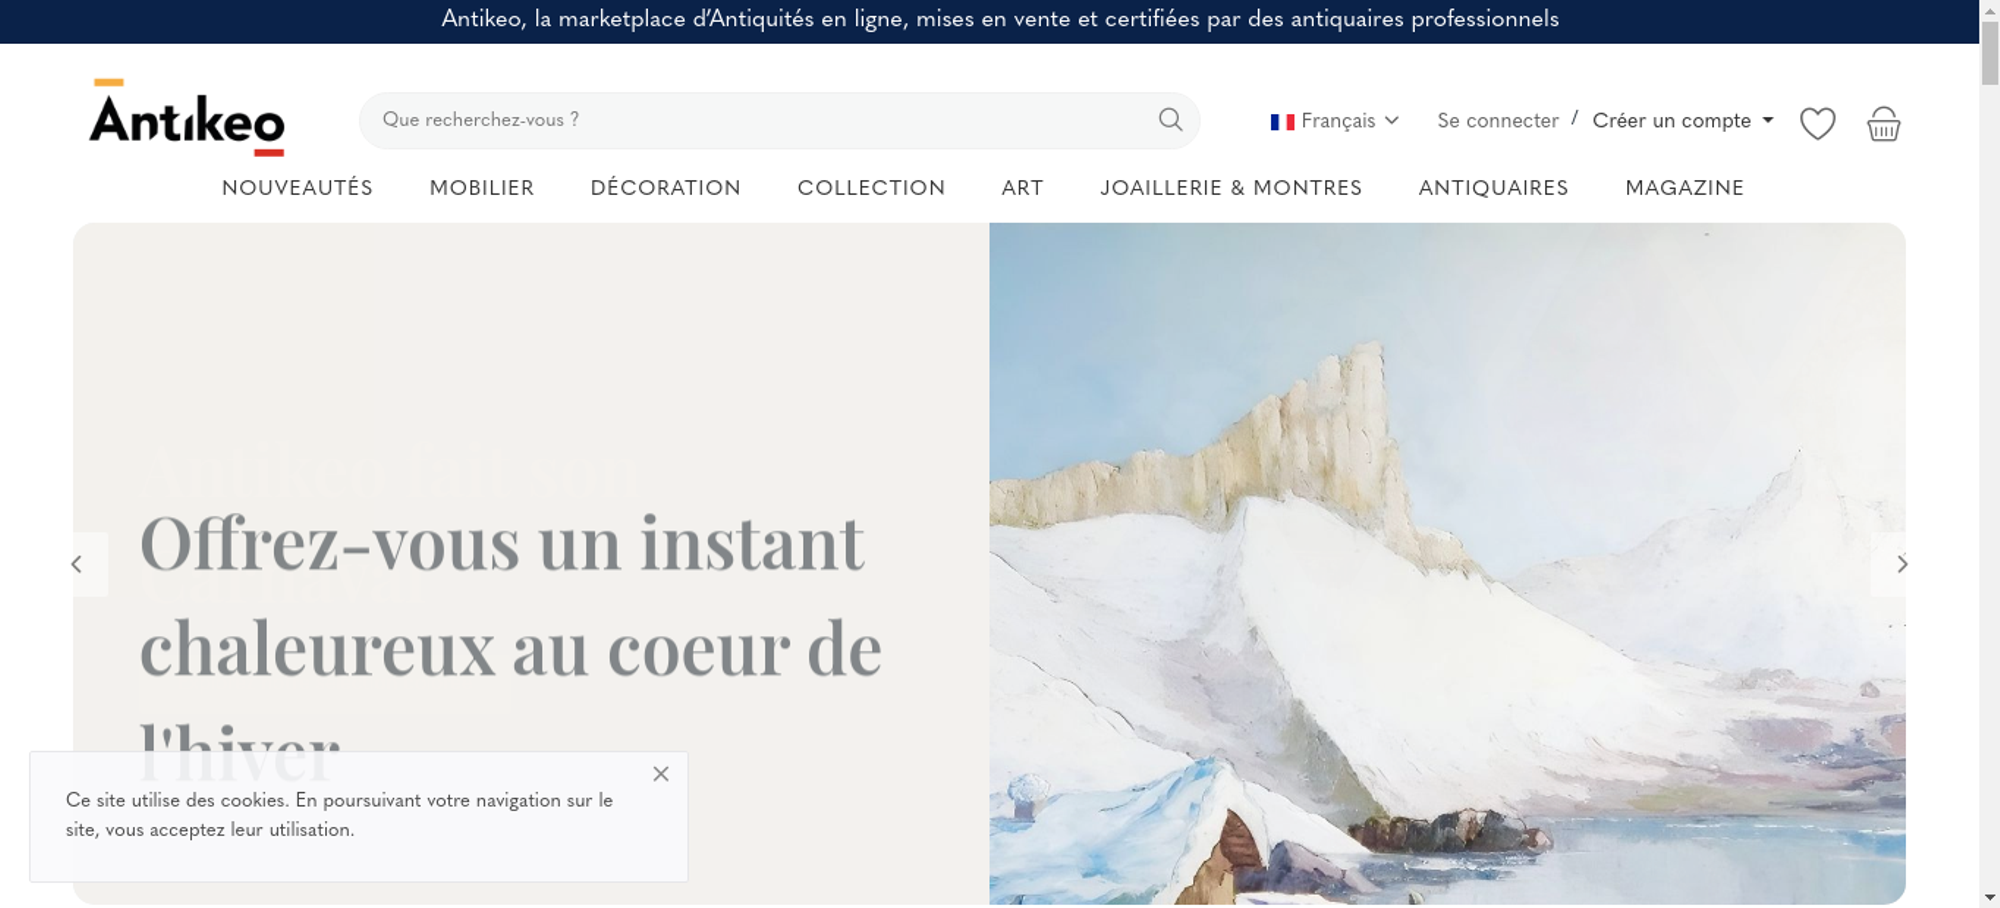
Task: Open the Antiquaires page
Action: click(x=1493, y=188)
